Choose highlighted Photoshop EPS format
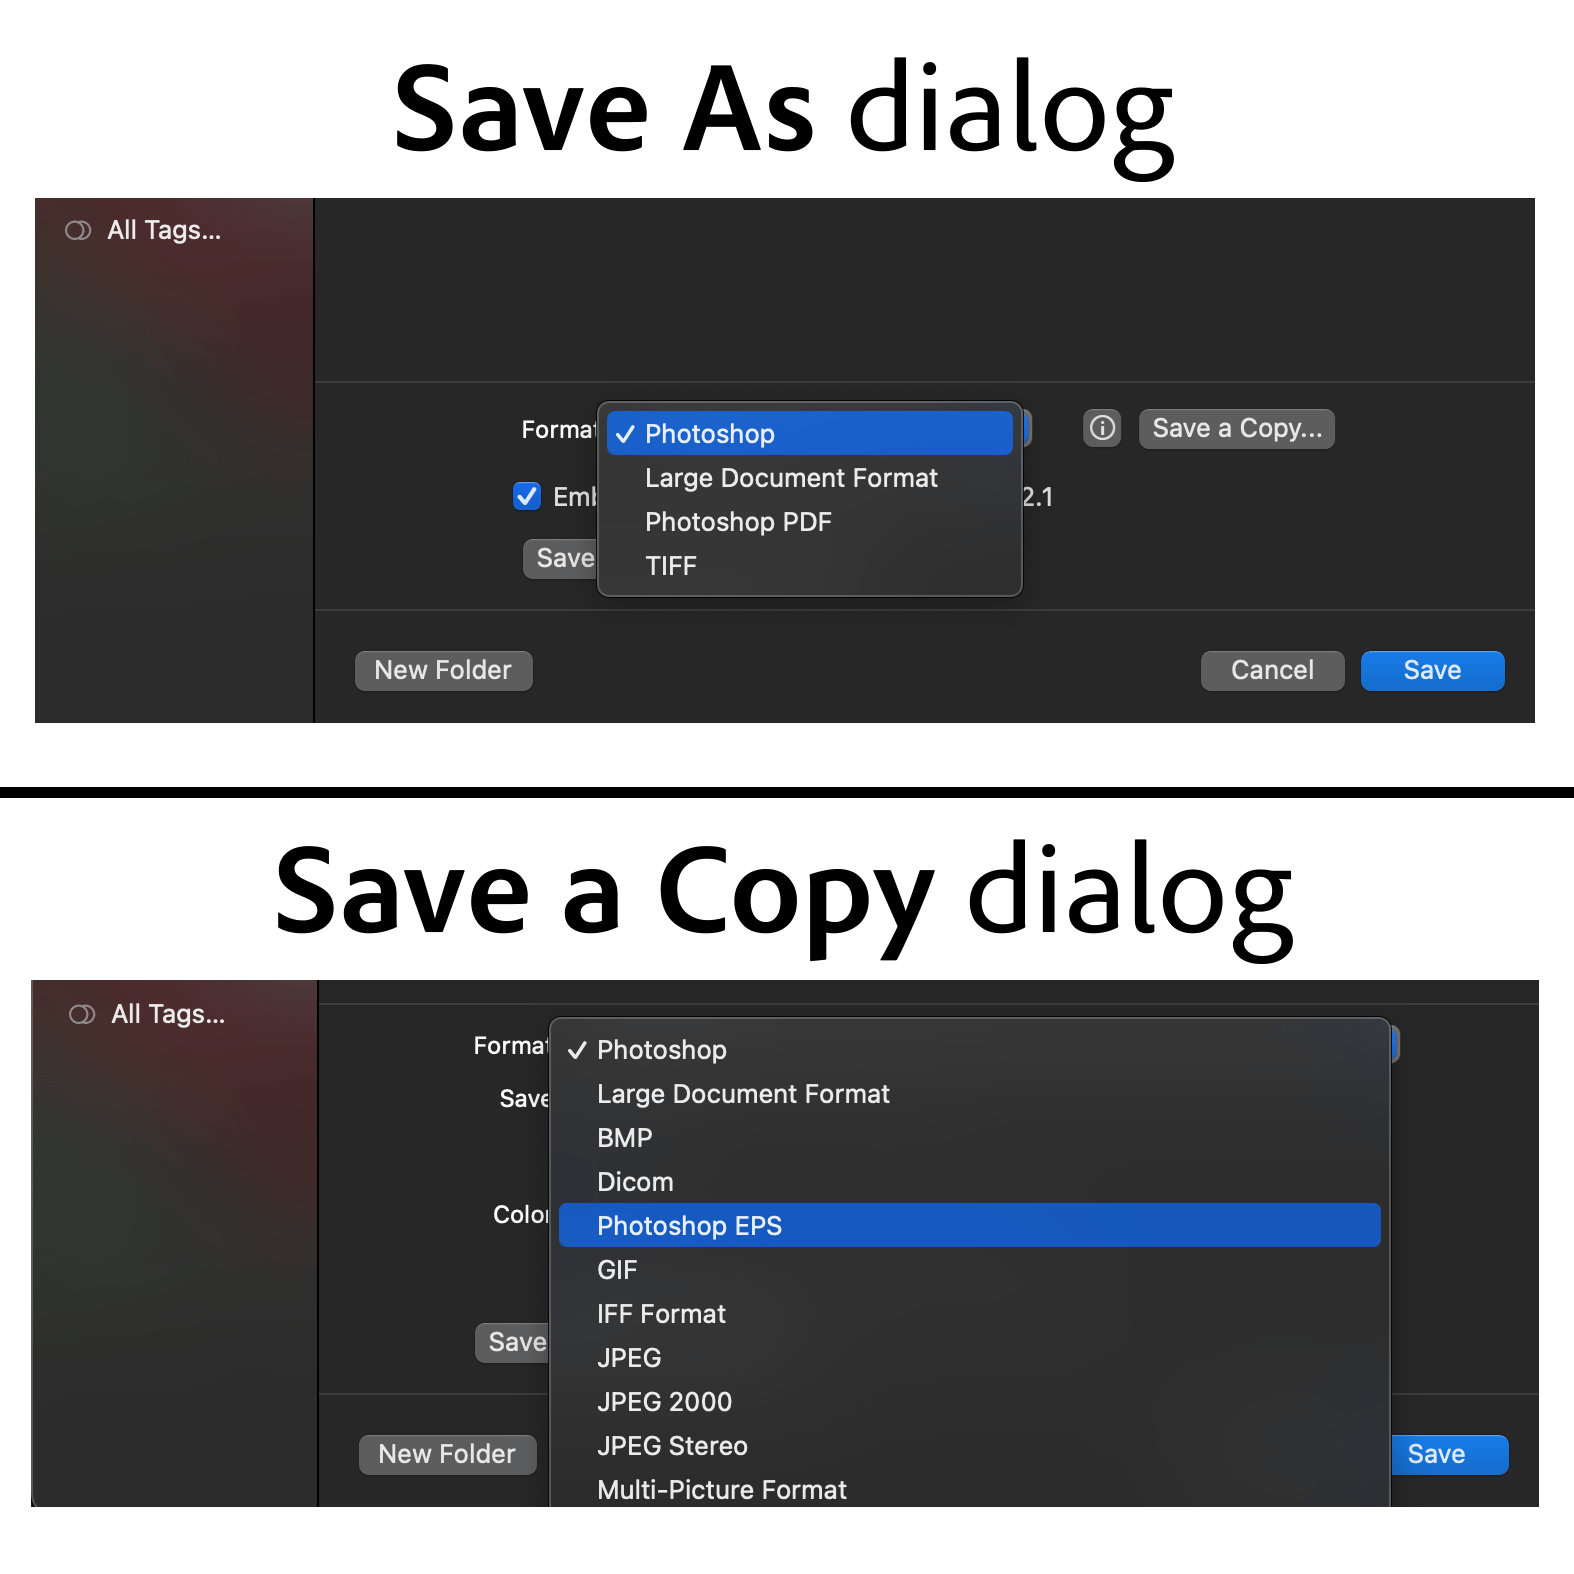 [x=970, y=1225]
